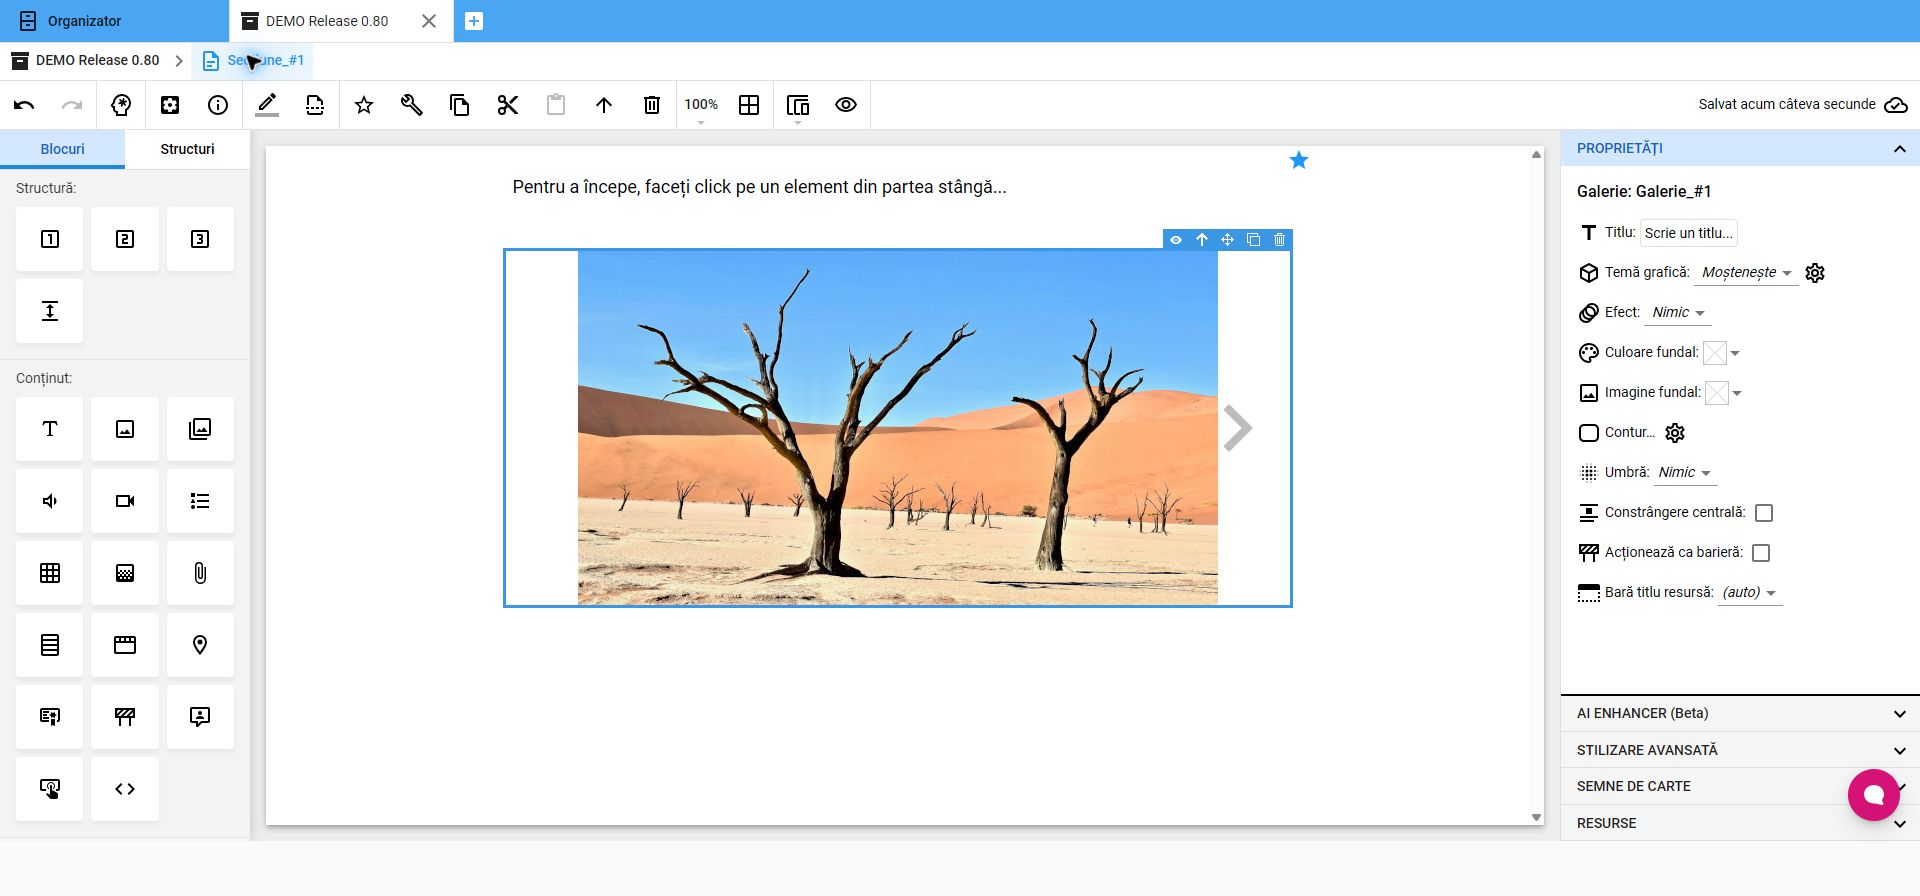
Task: Click the undo arrow in toolbar
Action: point(24,105)
